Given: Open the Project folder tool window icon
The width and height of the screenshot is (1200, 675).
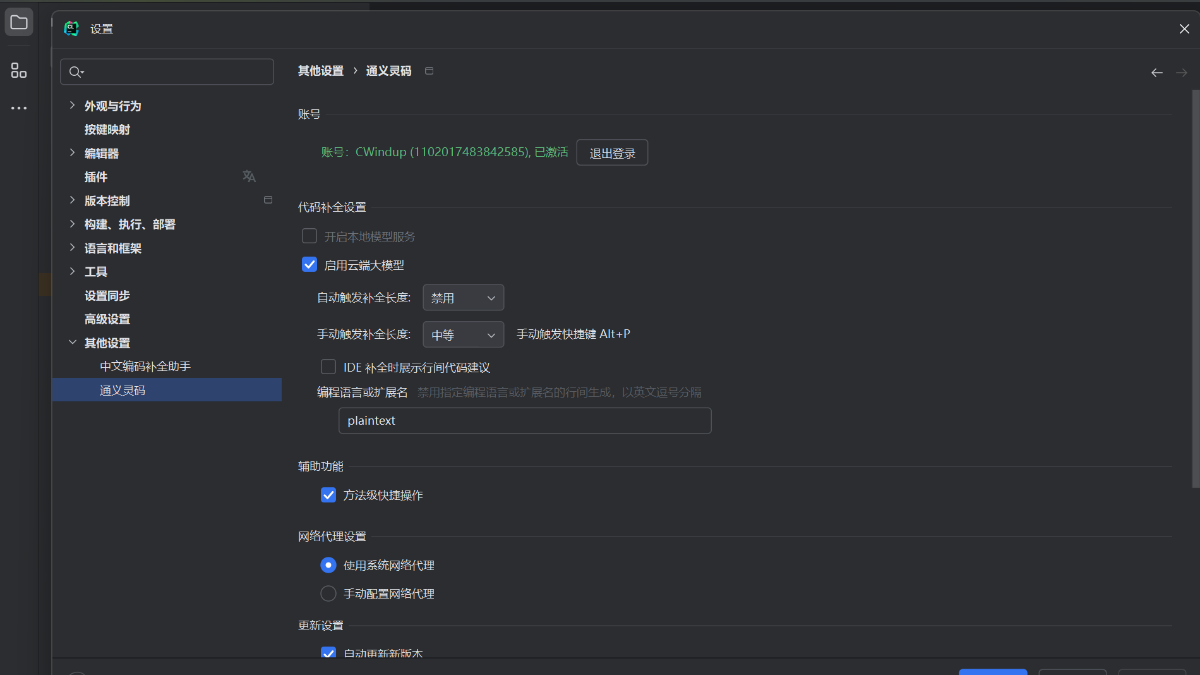Looking at the screenshot, I should pyautogui.click(x=19, y=22).
